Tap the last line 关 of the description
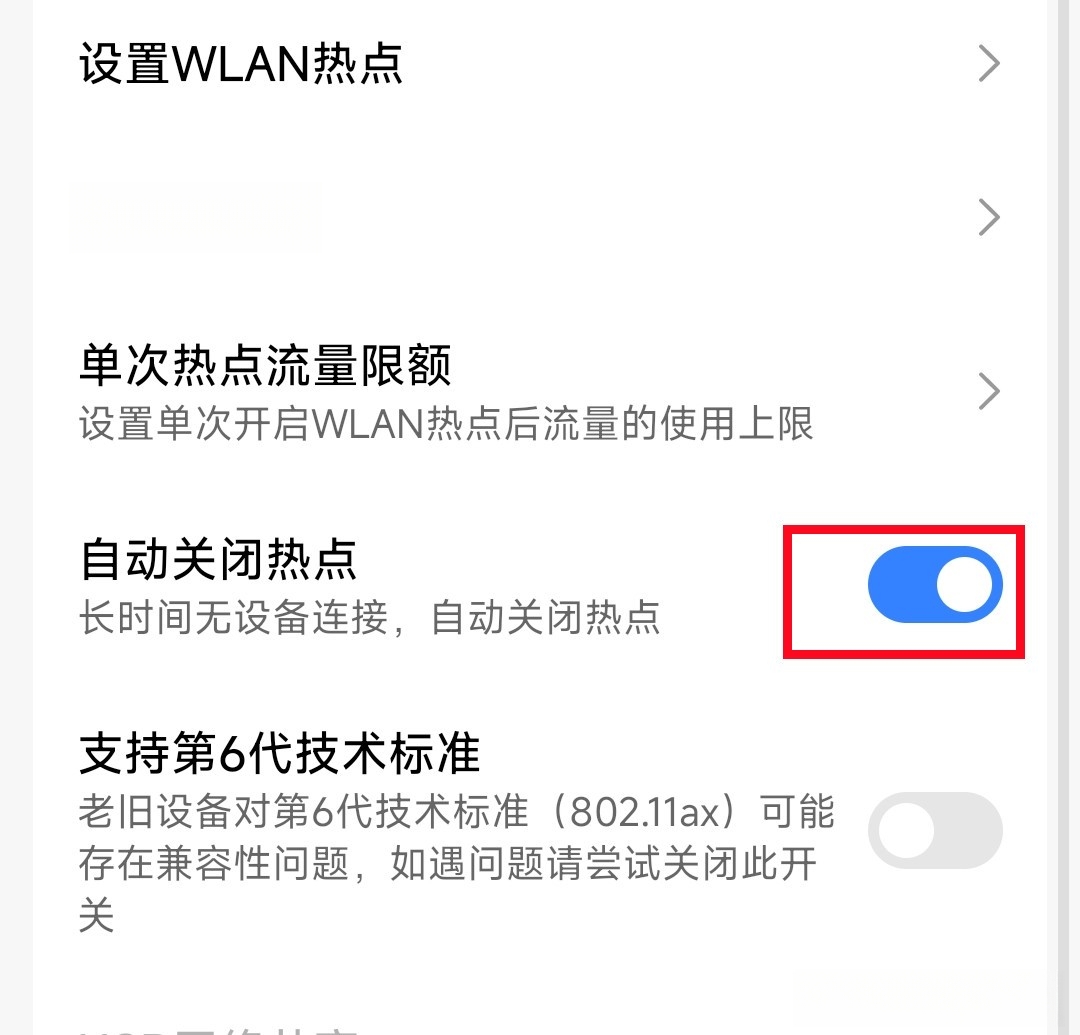Viewport: 1080px width, 1035px height. [x=96, y=915]
